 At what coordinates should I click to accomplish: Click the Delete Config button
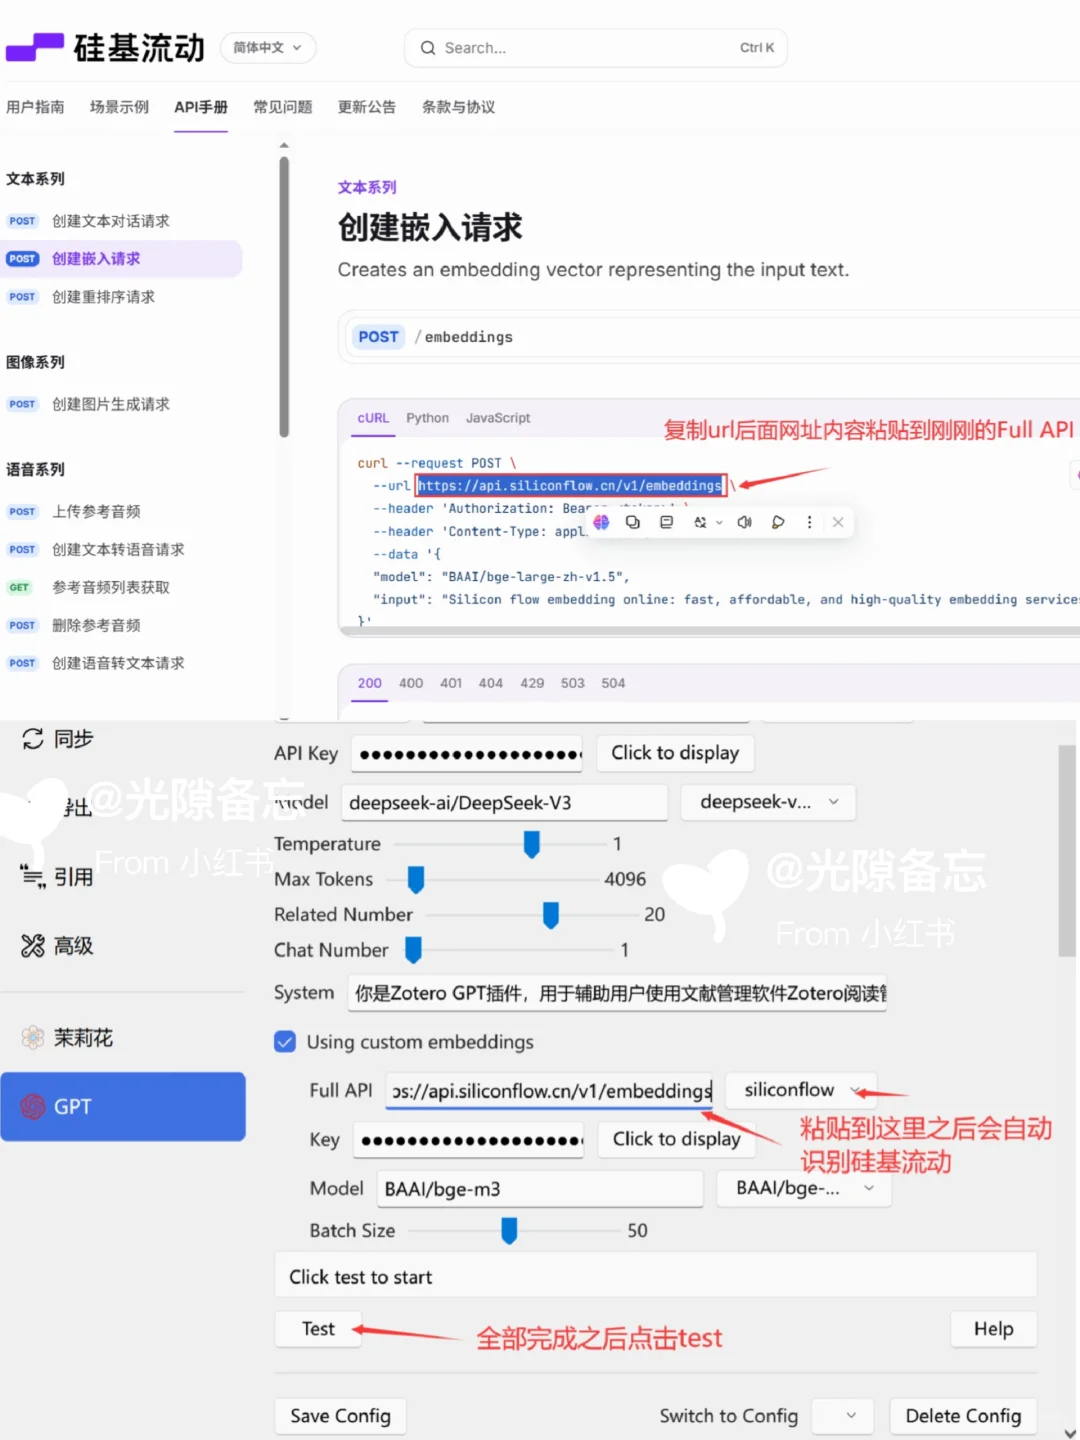[961, 1416]
